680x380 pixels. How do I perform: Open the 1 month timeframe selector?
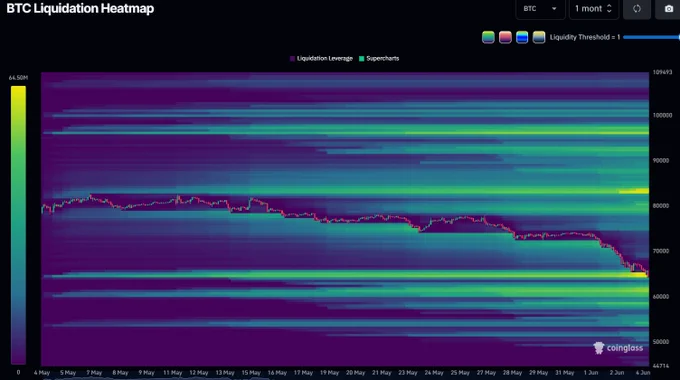(x=593, y=9)
